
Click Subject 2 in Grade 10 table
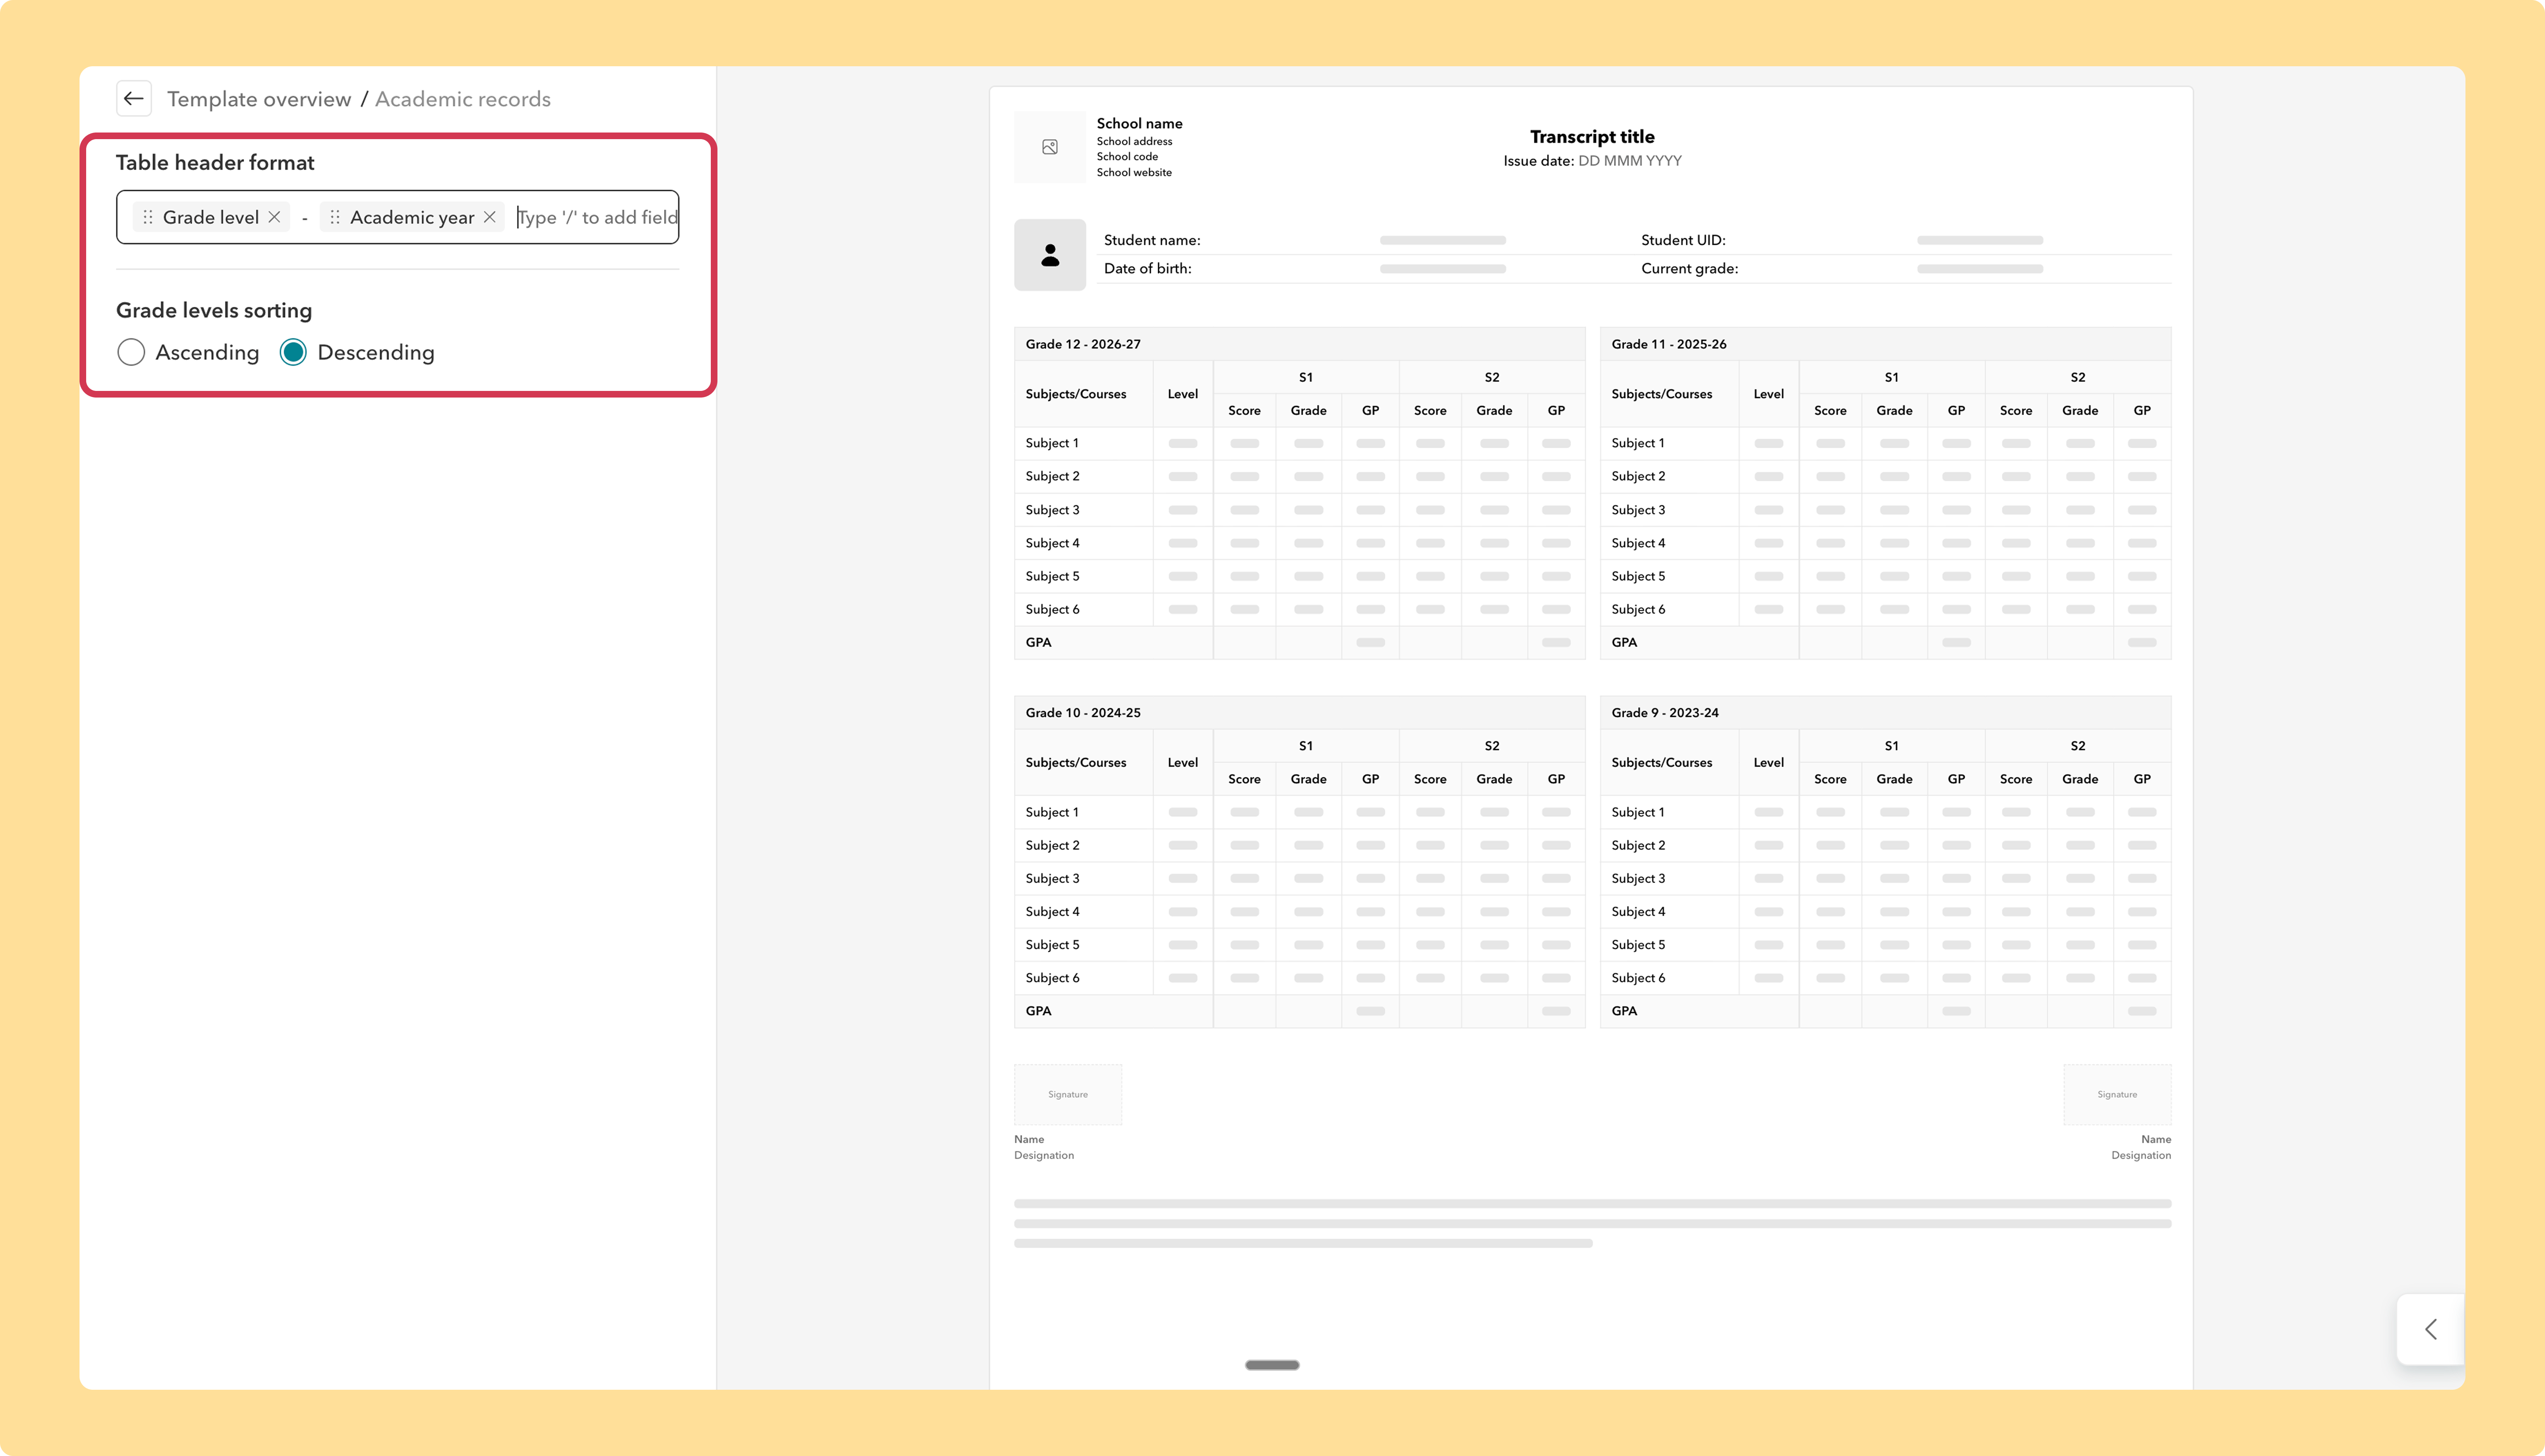pyautogui.click(x=1052, y=845)
